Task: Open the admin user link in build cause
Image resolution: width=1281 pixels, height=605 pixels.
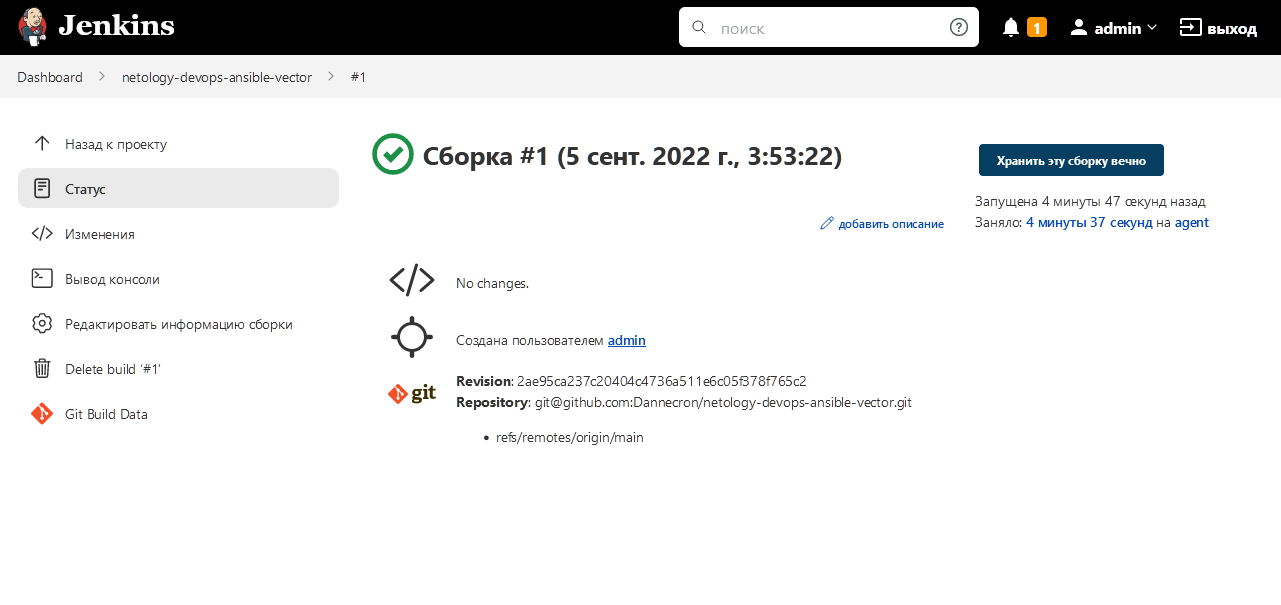Action: [626, 340]
